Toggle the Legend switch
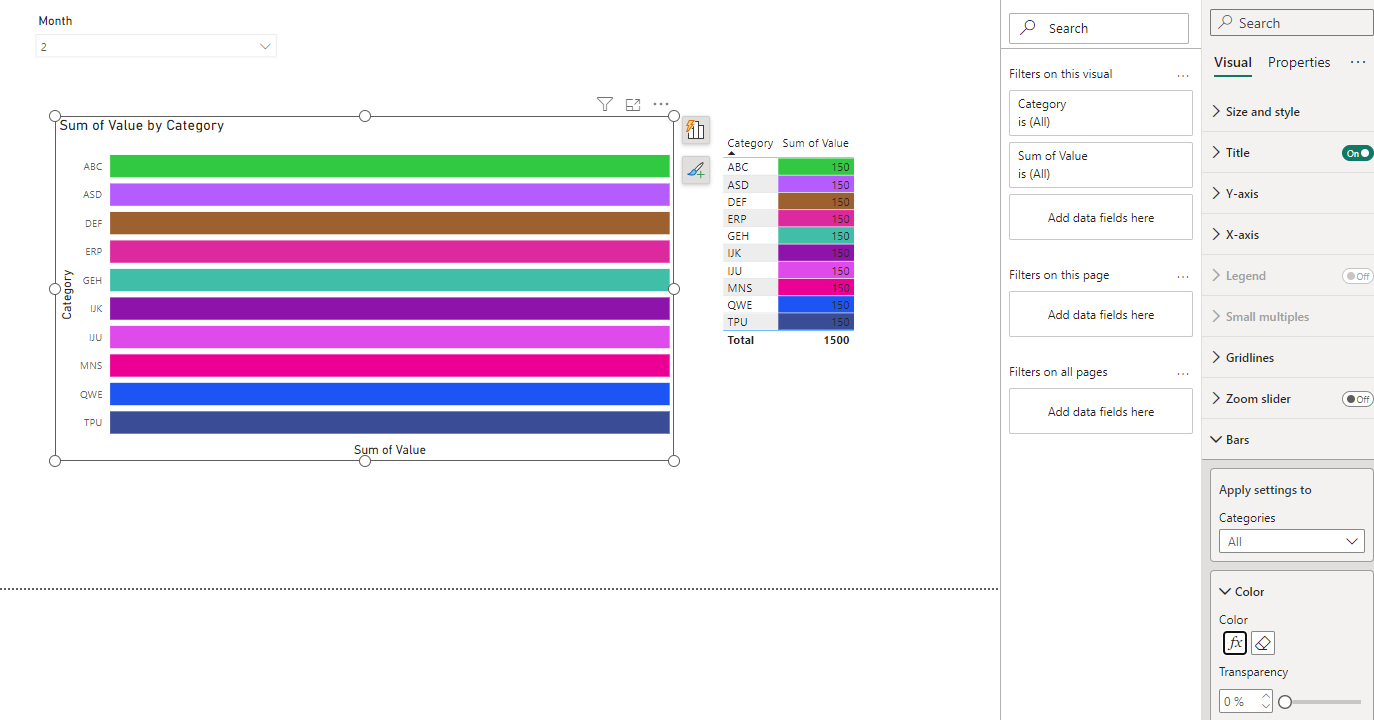 [x=1357, y=276]
